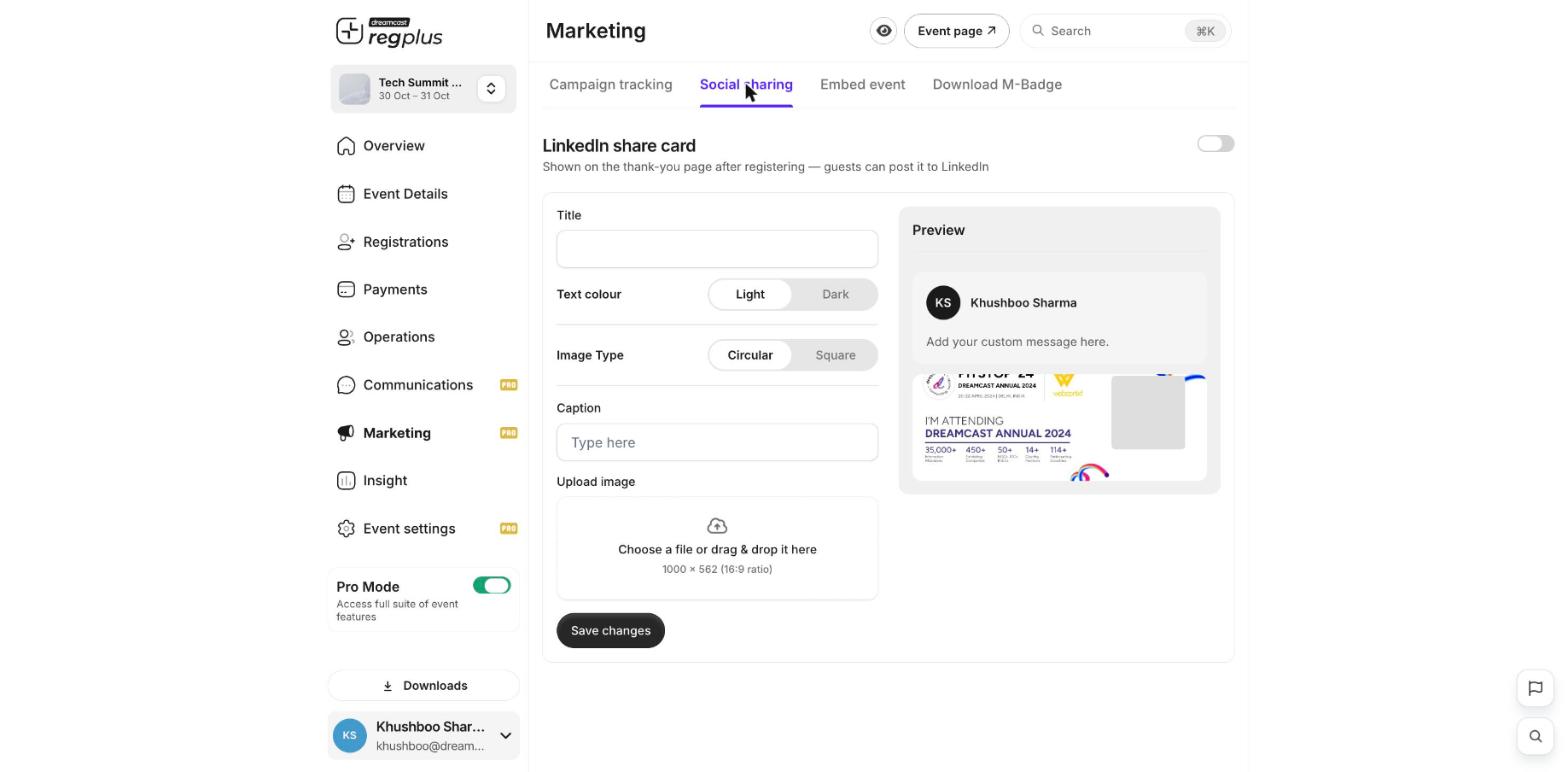Viewport: 1568px width, 772px height.
Task: Select the Social sharing tab
Action: click(x=746, y=85)
